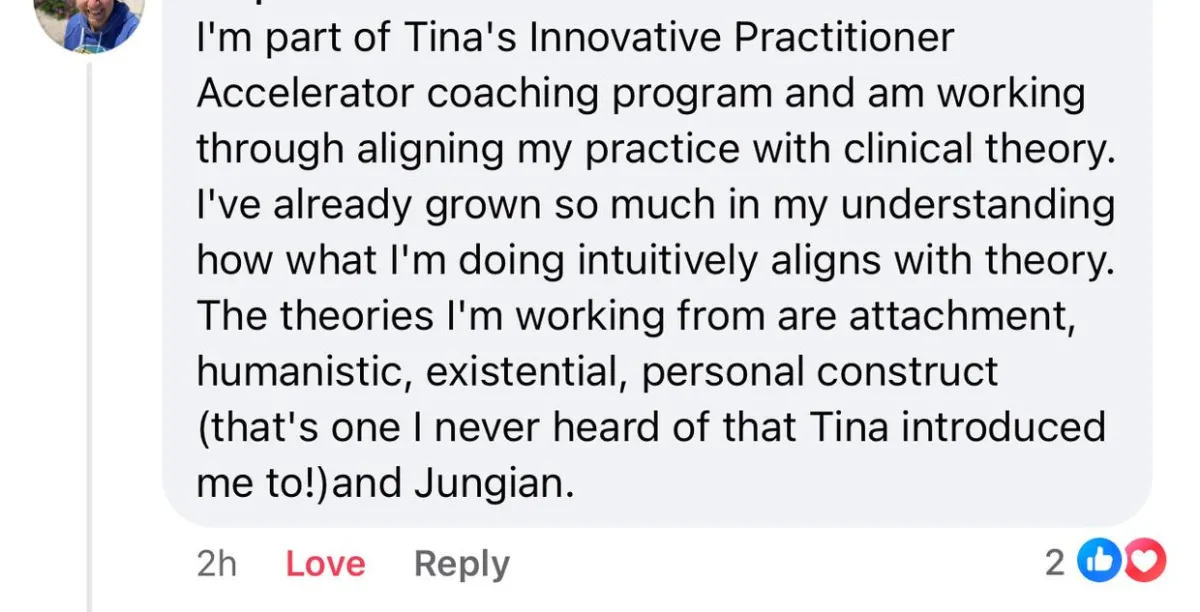Click 'personal construct' in the comment
1200x612 pixels.
[x=820, y=372]
